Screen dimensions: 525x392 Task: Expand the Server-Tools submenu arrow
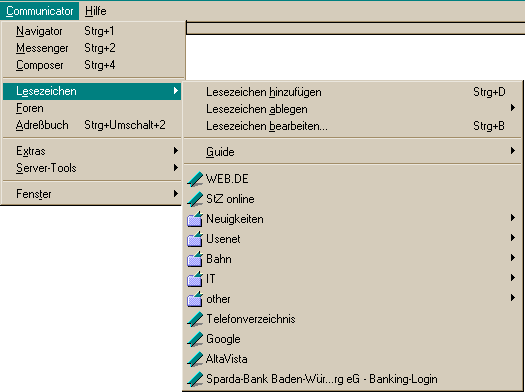tap(175, 167)
